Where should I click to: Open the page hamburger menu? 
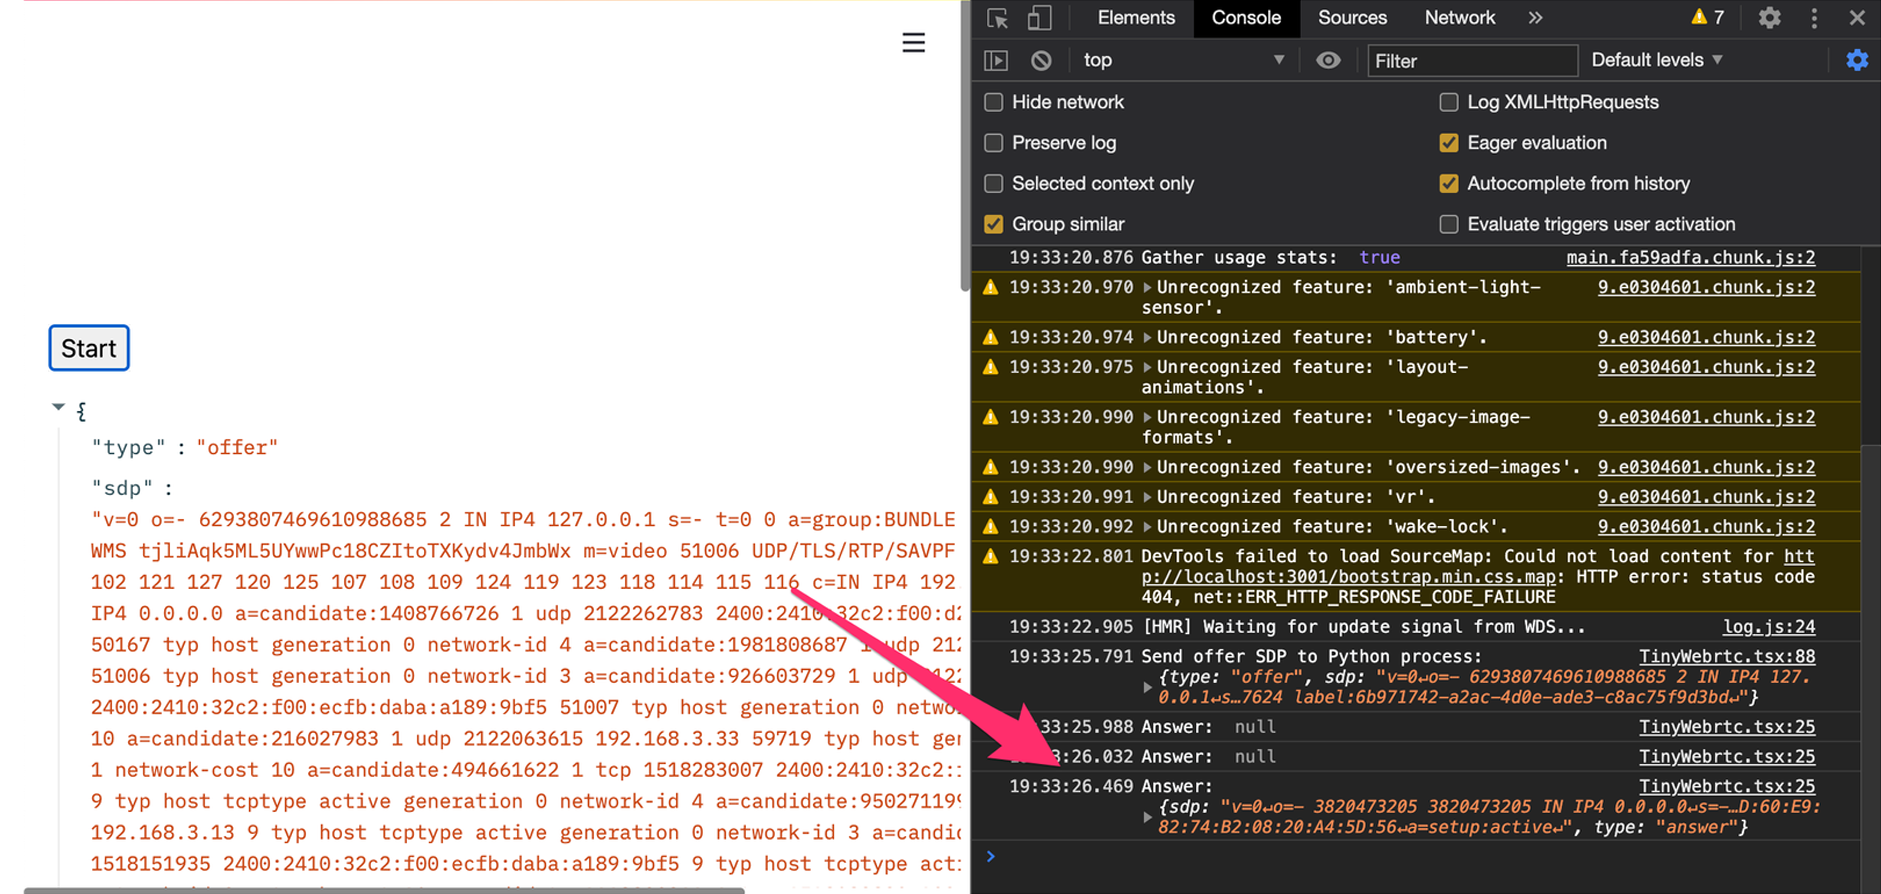[913, 43]
